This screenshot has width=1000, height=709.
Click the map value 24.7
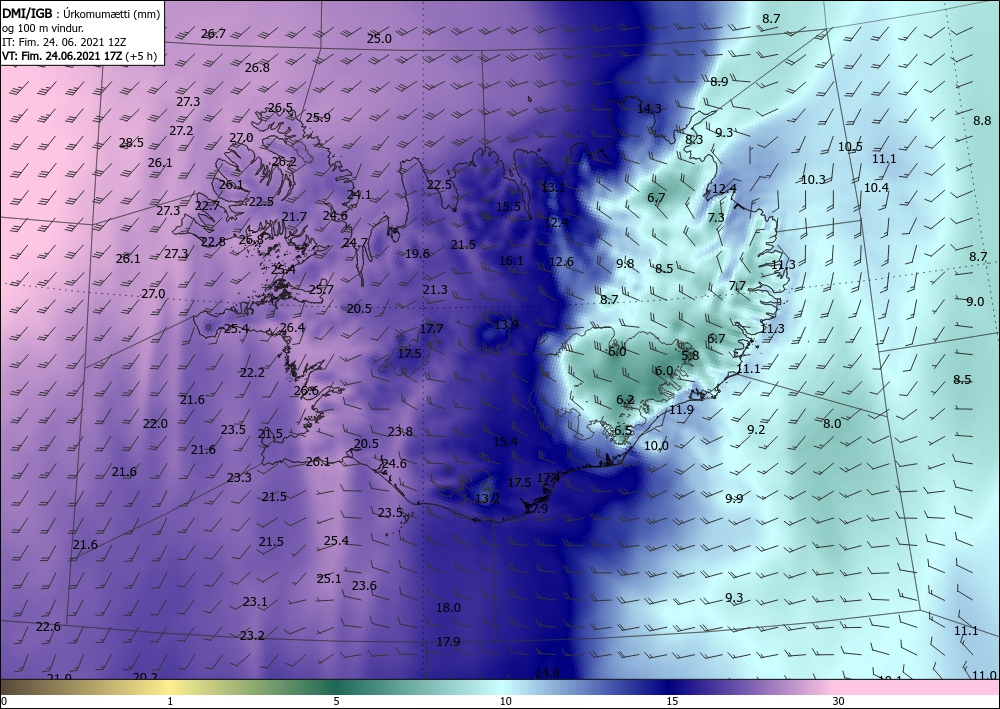tap(355, 242)
